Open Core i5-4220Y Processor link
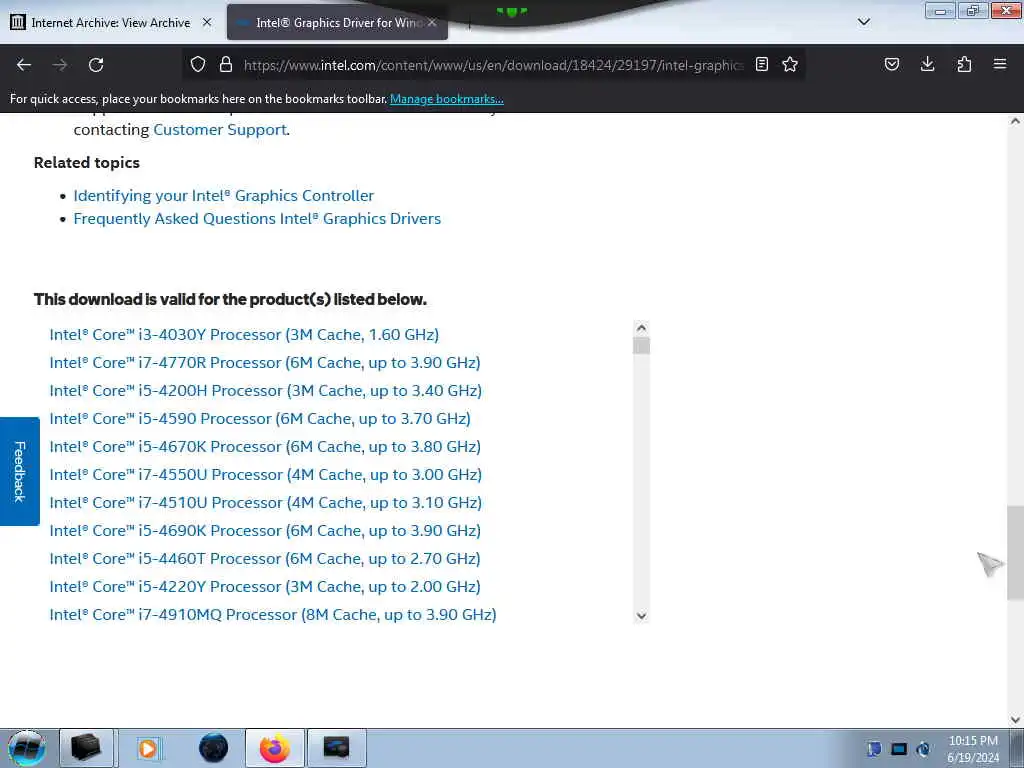1024x768 pixels. click(265, 588)
